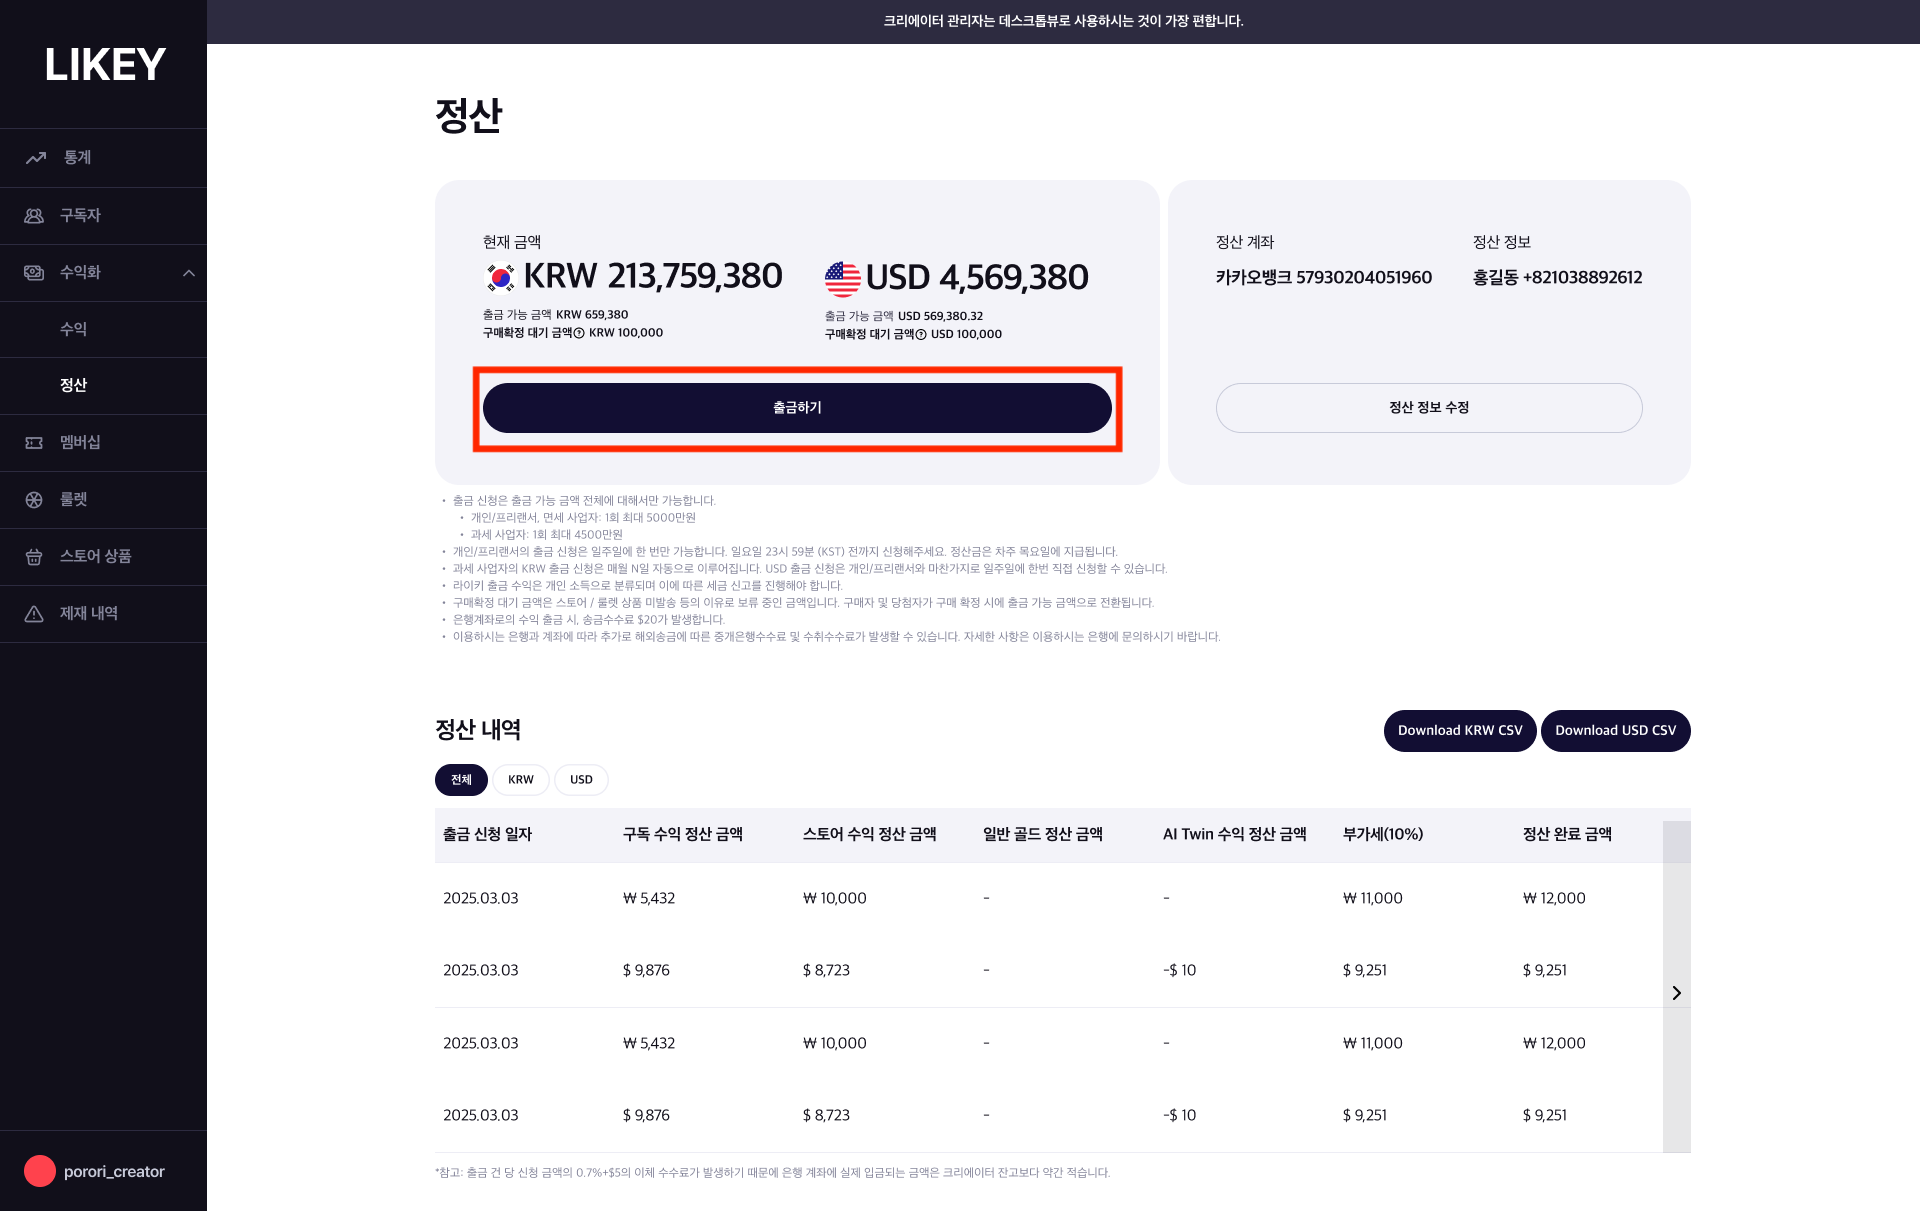1920x1211 pixels.
Task: Click the 수익화 monetization money icon
Action: coord(34,272)
